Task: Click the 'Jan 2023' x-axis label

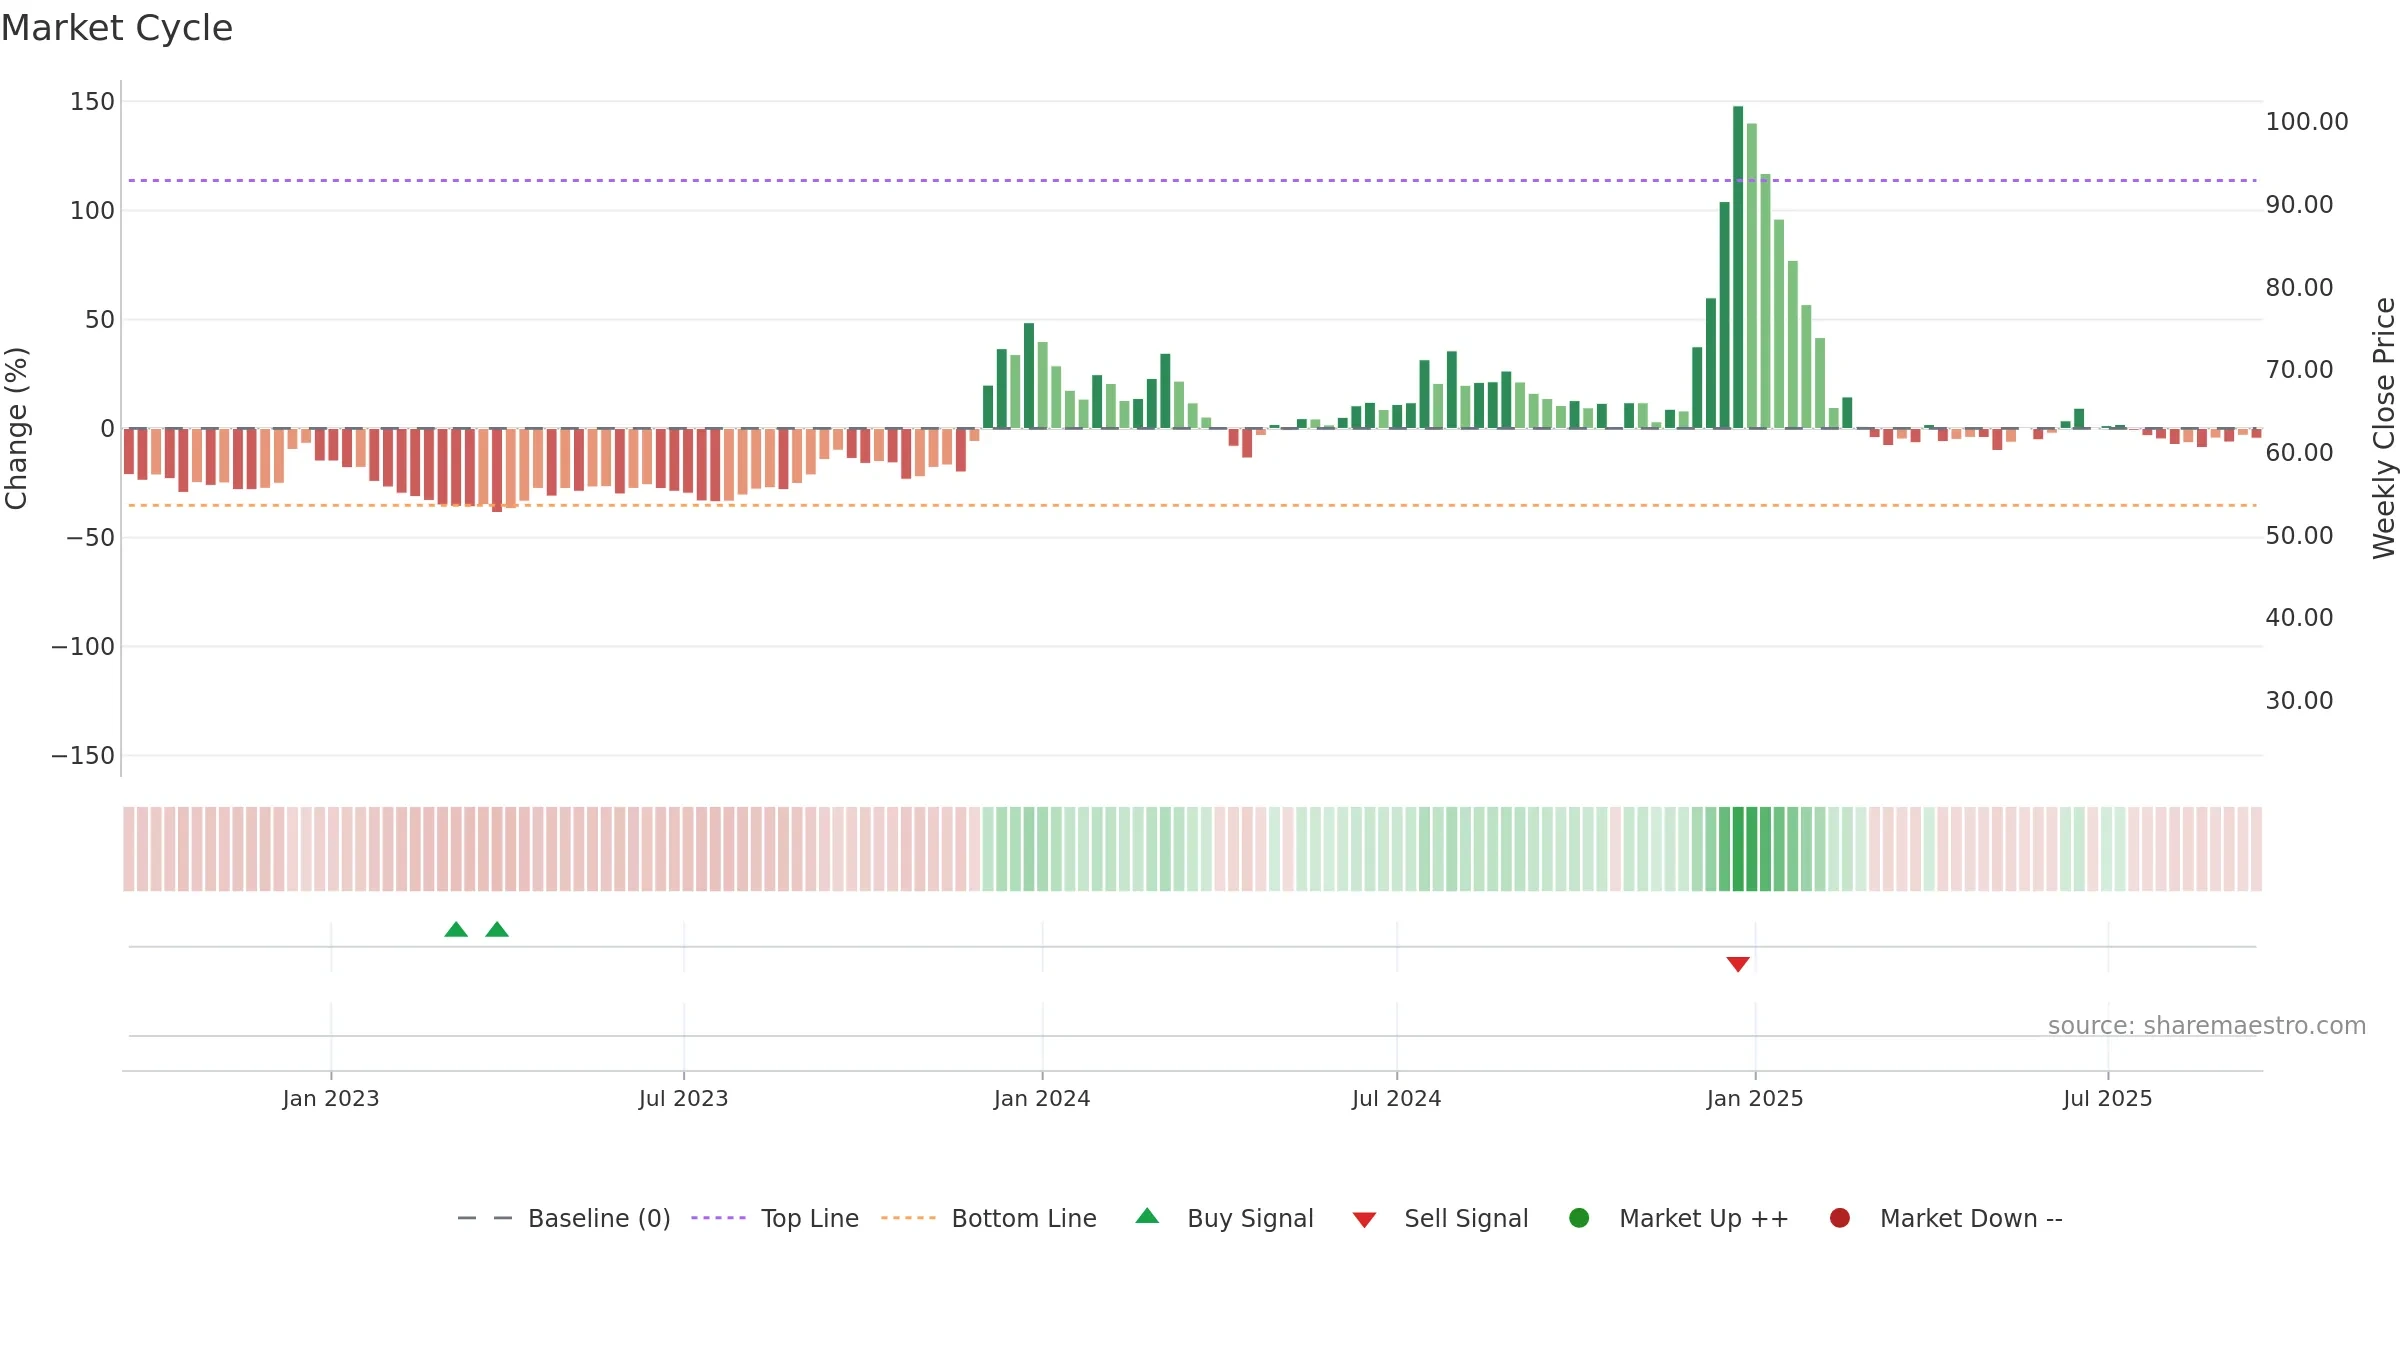Action: 331,1099
